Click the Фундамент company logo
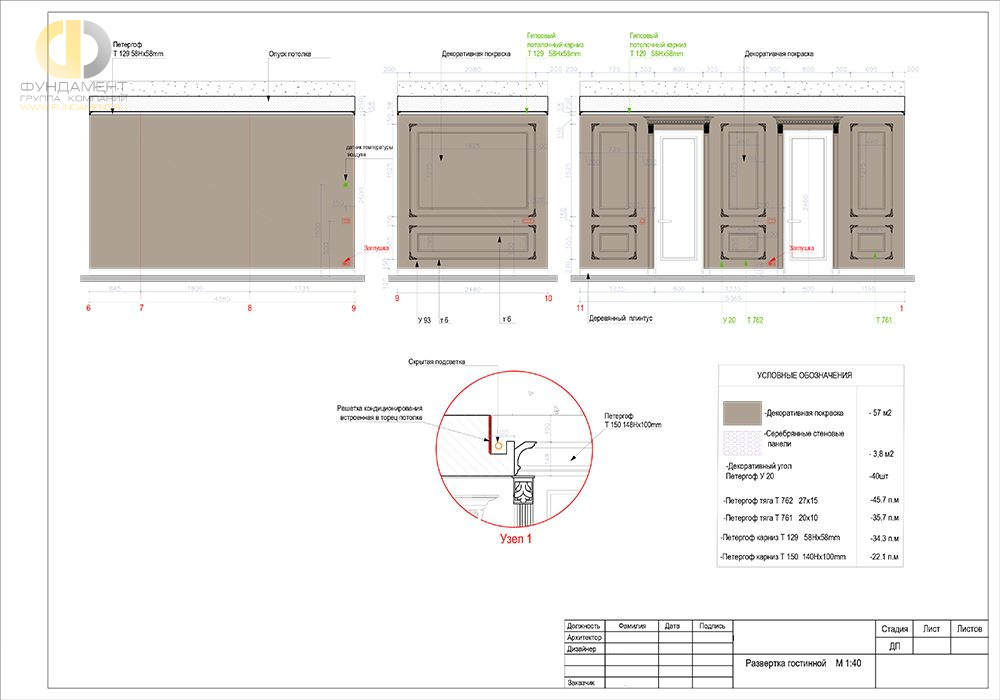This screenshot has height=700, width=1000. coord(73,65)
